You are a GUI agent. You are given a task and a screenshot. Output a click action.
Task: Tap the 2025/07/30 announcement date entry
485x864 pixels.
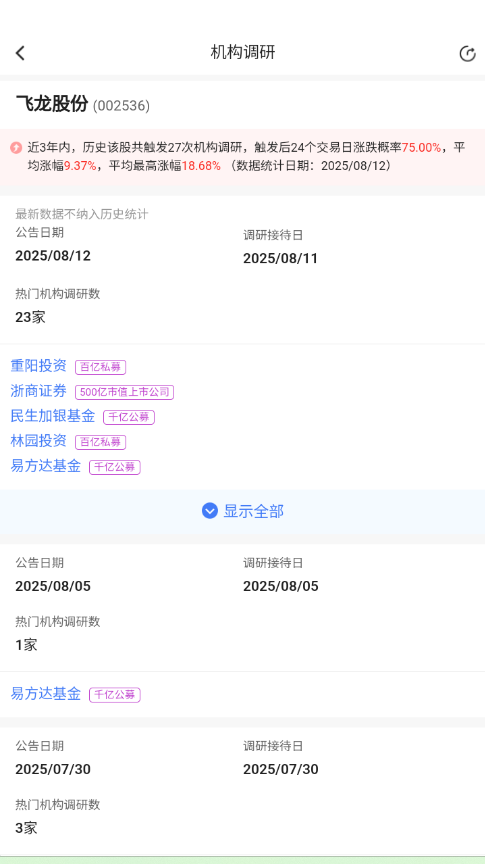(53, 769)
